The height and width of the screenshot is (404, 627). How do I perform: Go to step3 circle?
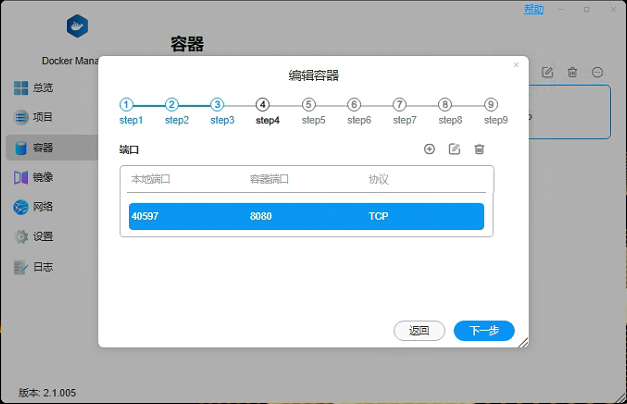[217, 105]
